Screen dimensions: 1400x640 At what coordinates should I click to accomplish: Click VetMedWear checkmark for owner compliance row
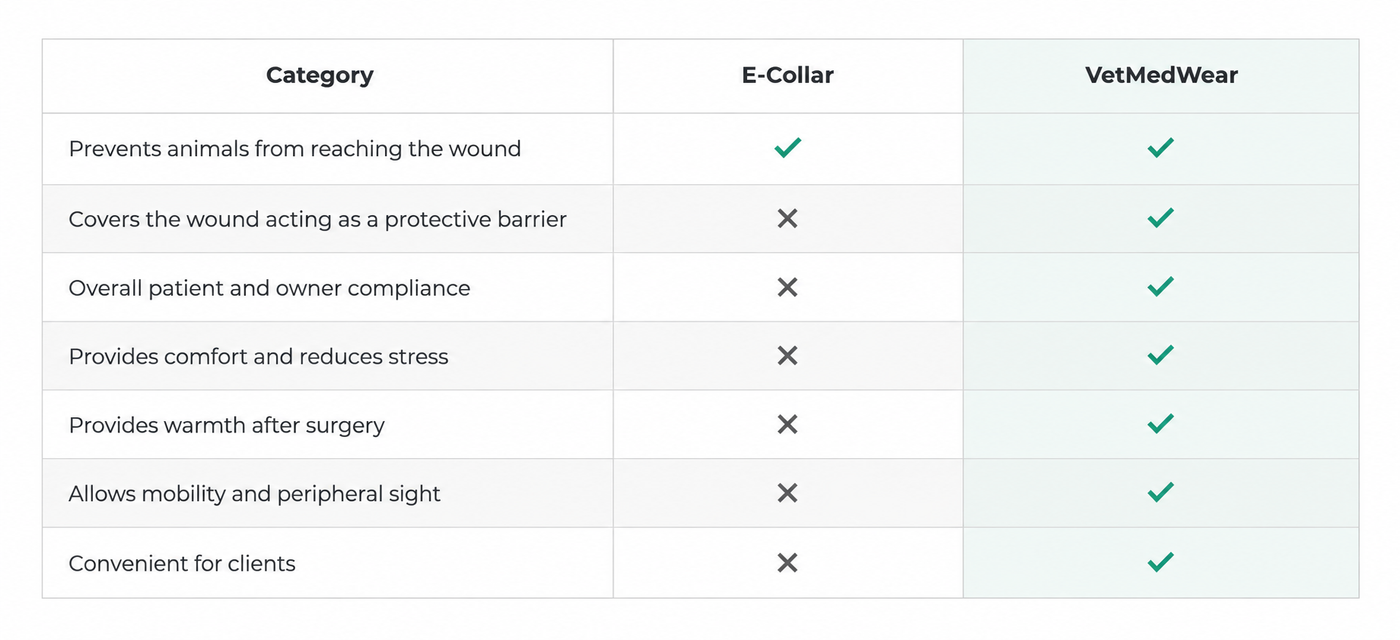(x=1160, y=286)
